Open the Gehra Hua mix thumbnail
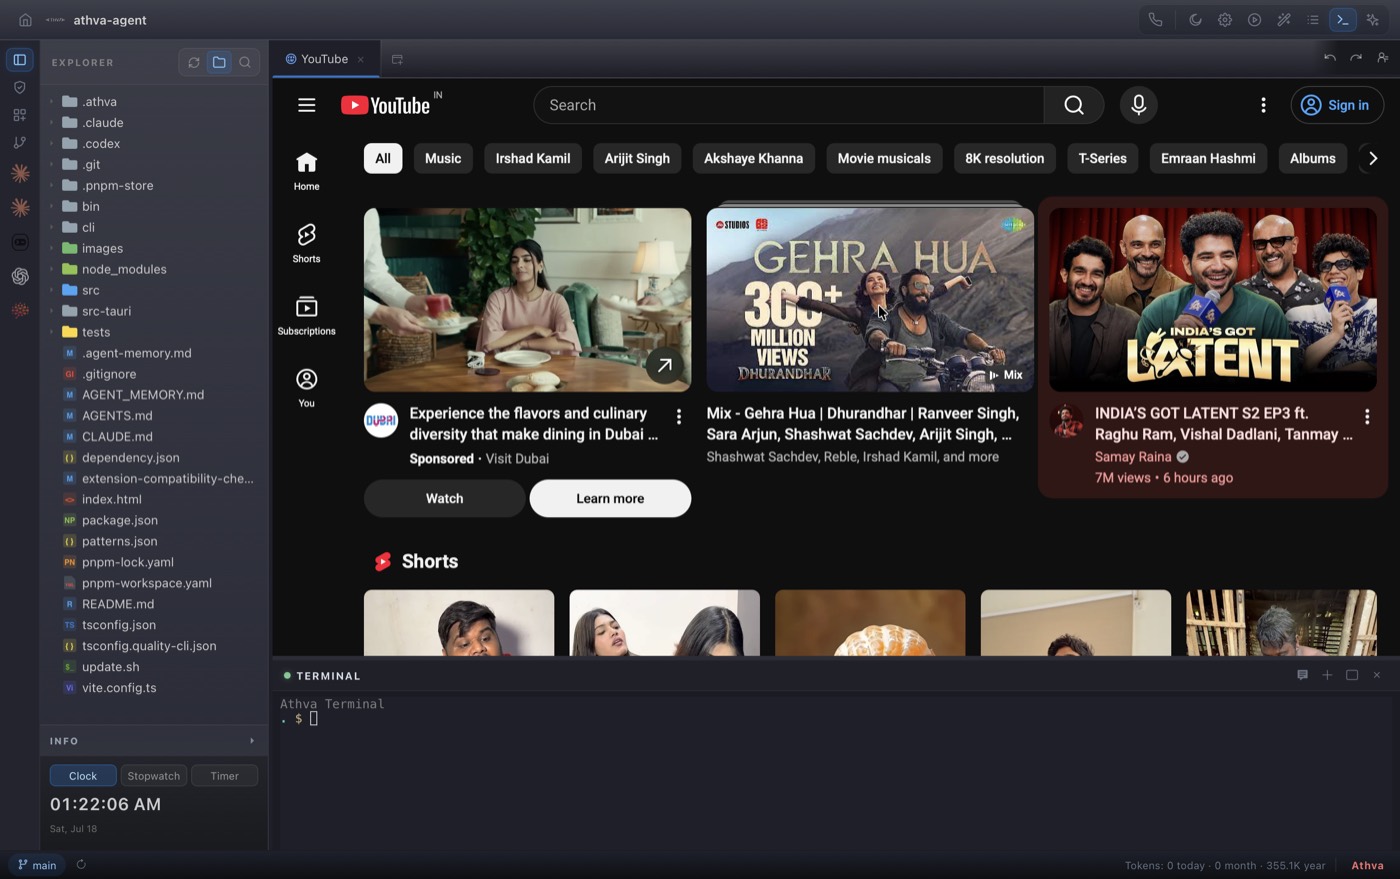 point(870,299)
